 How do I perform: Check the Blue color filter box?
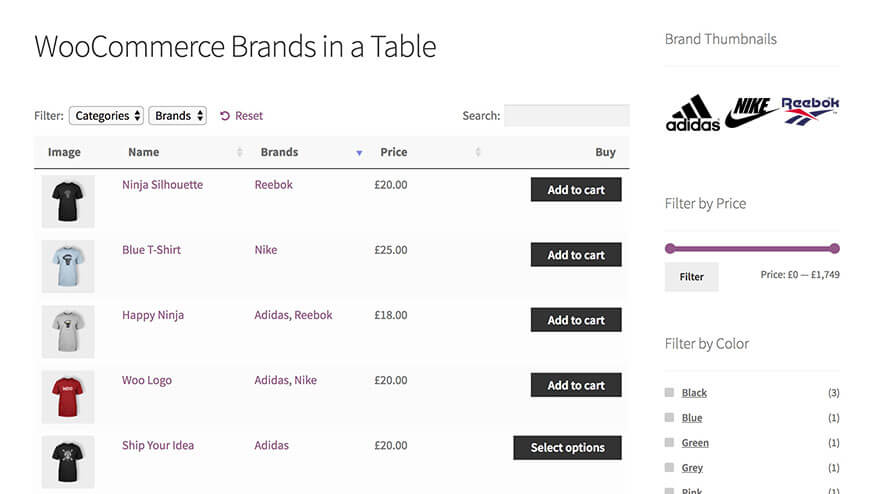pos(670,418)
